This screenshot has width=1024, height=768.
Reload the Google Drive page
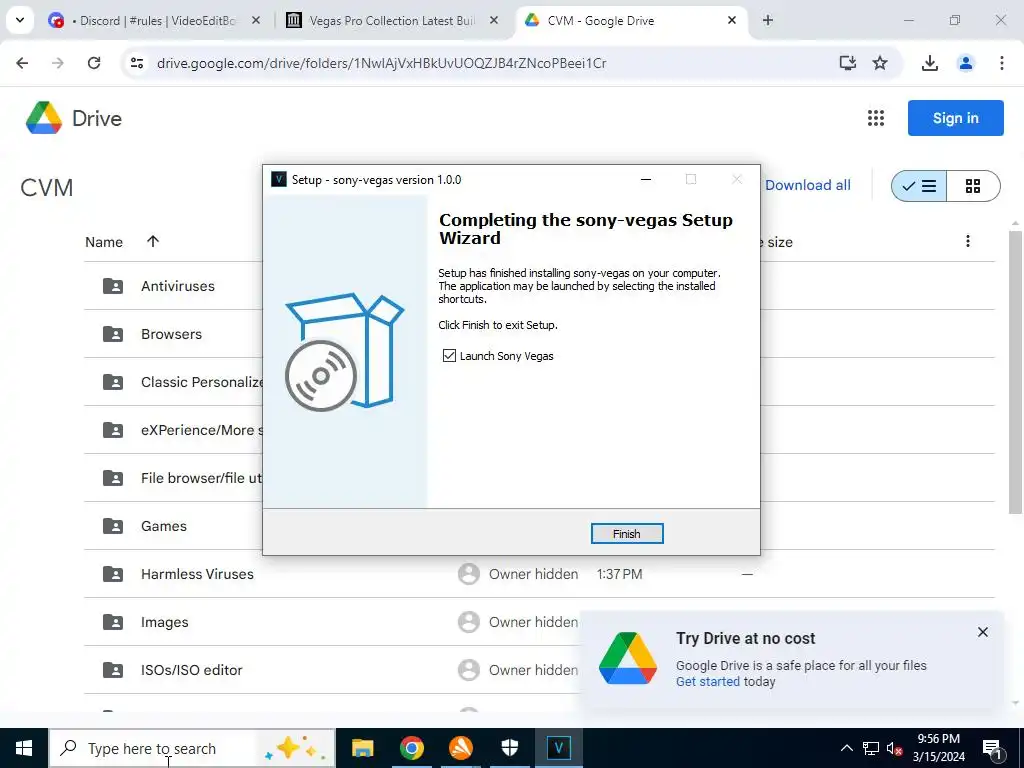94,63
